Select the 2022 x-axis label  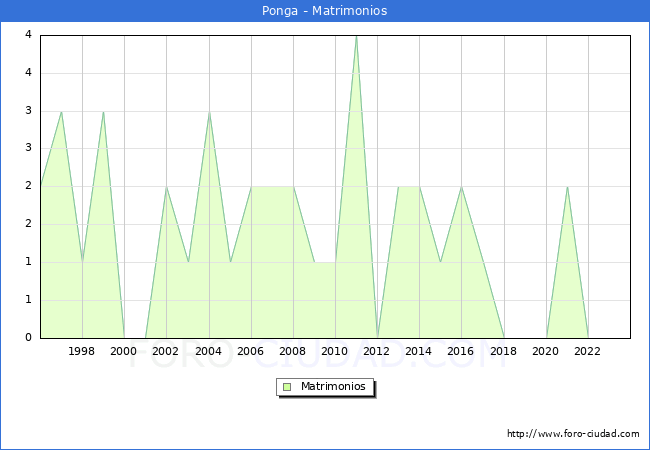tap(588, 351)
